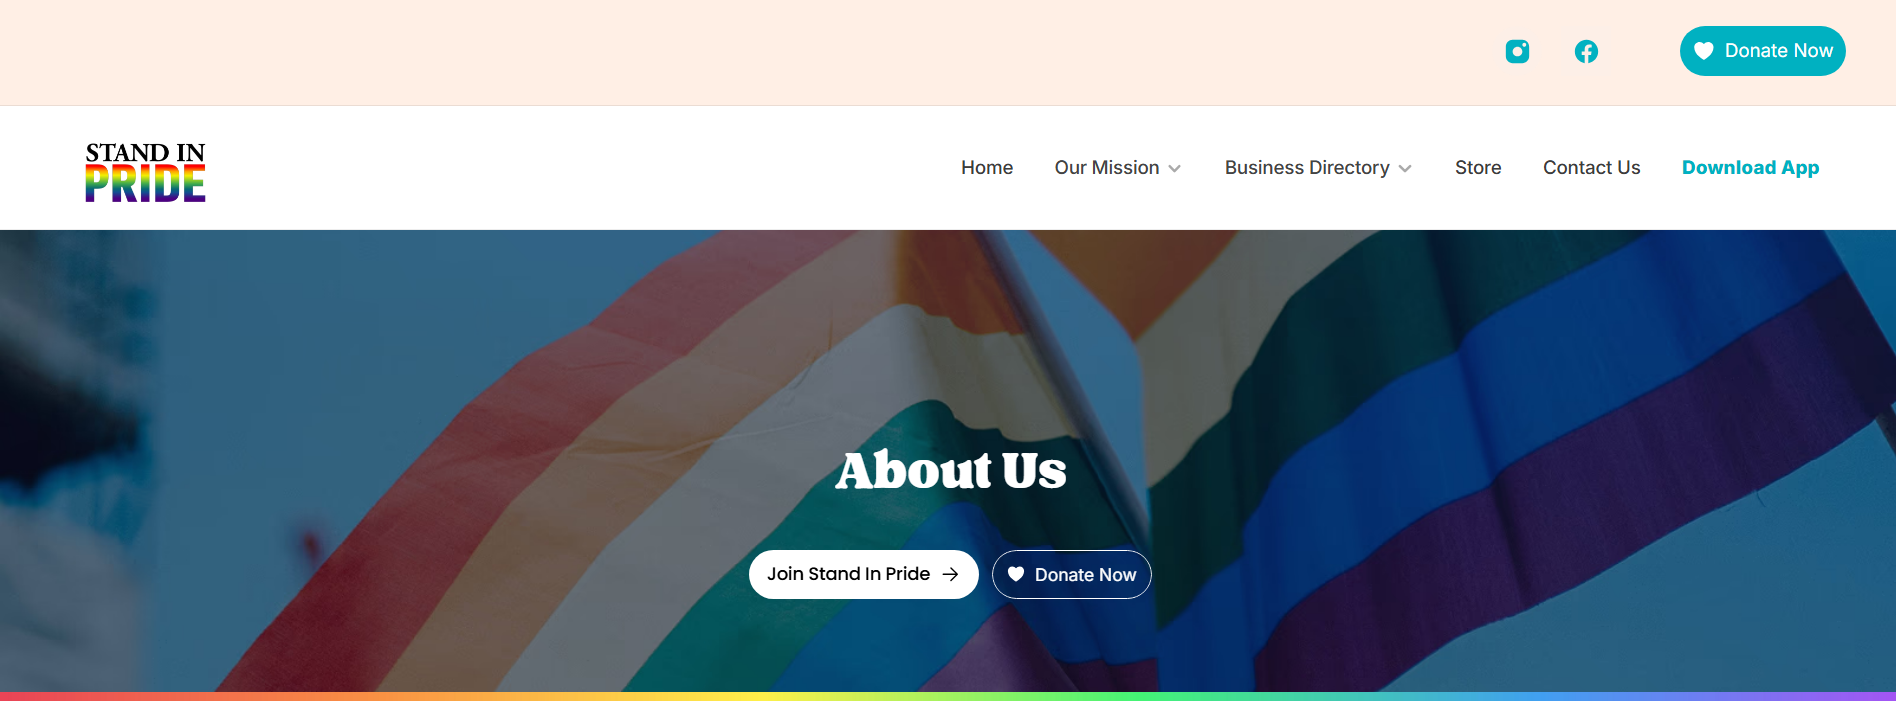
Task: Click the top teal Donate Now button
Action: pyautogui.click(x=1762, y=51)
